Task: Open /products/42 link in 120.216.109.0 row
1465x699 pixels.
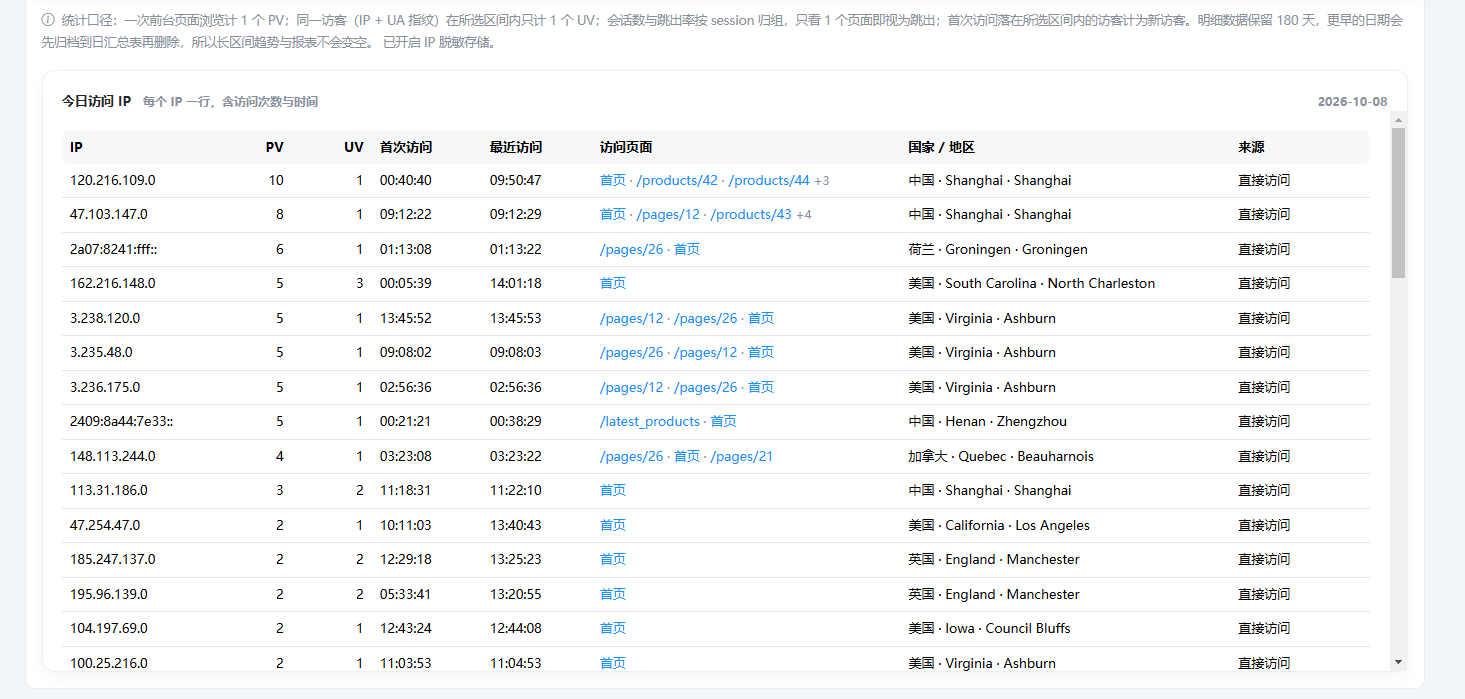Action: [677, 181]
